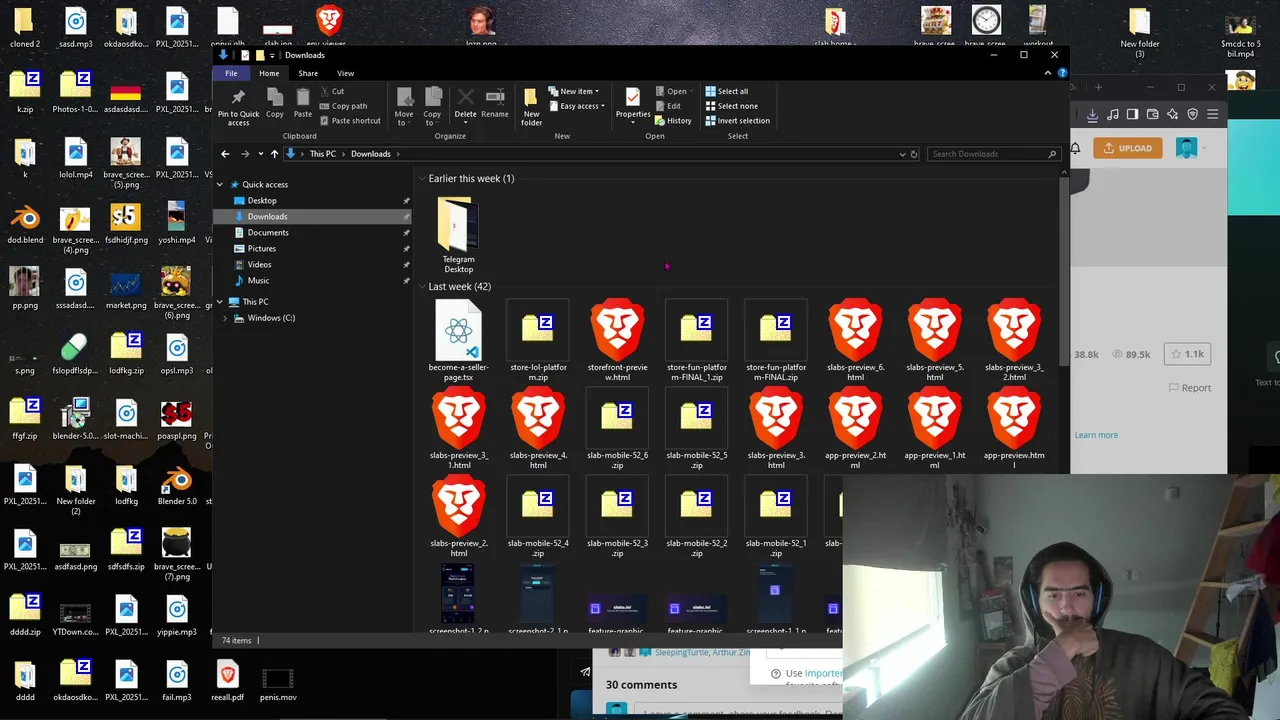Go up one folder level arrow
This screenshot has height=720, width=1280.
(274, 154)
